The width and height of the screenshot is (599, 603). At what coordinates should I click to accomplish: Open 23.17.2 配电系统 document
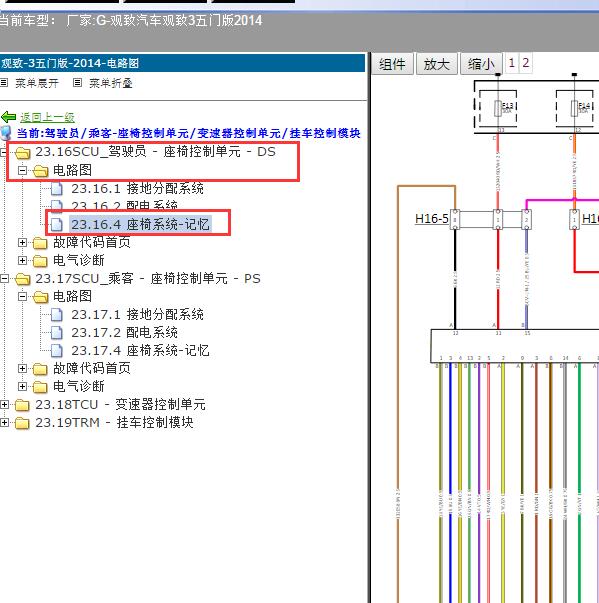click(125, 332)
